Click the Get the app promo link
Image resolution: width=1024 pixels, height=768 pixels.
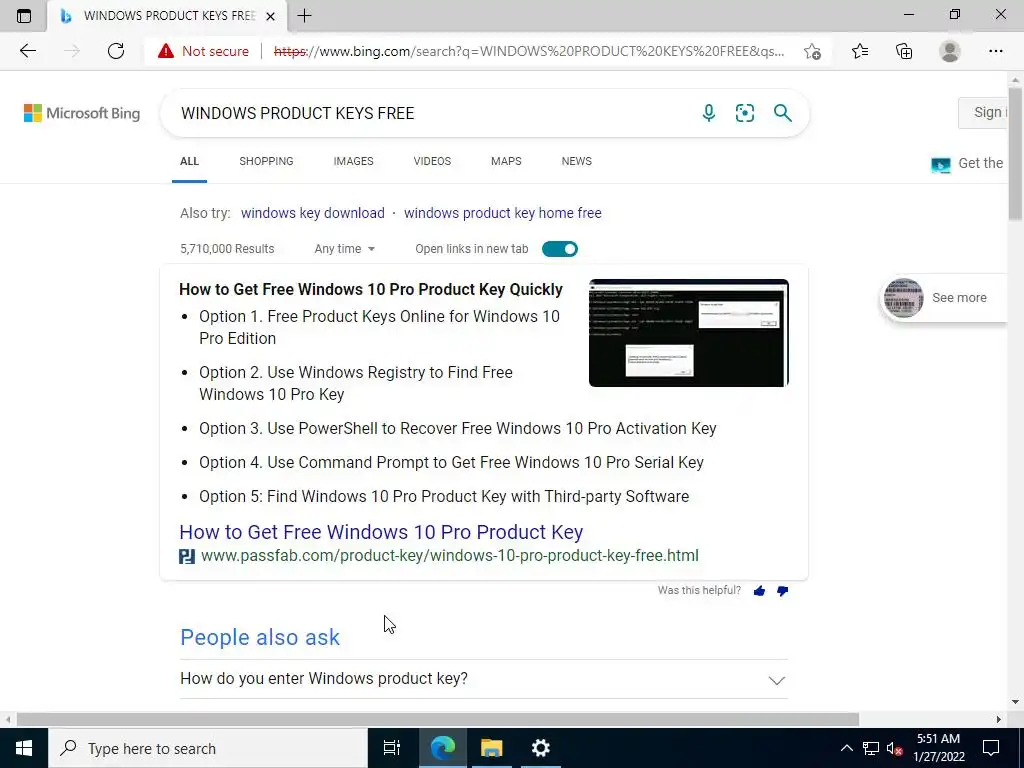coord(968,163)
